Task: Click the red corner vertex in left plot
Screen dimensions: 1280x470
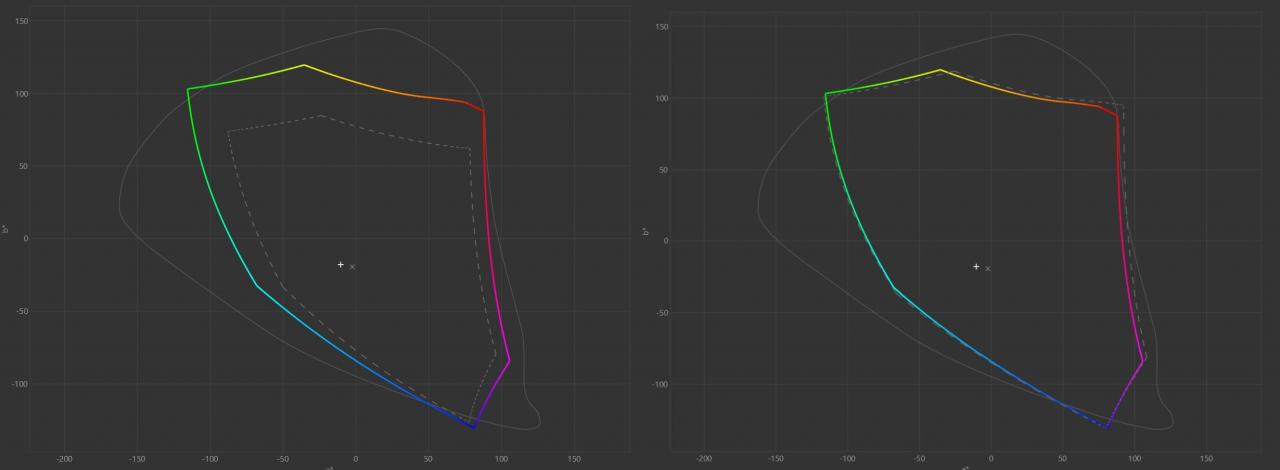Action: coord(484,110)
